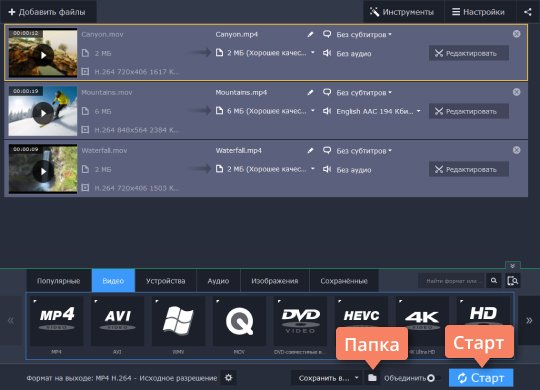
Task: Click the blue Старт button
Action: pos(481,378)
